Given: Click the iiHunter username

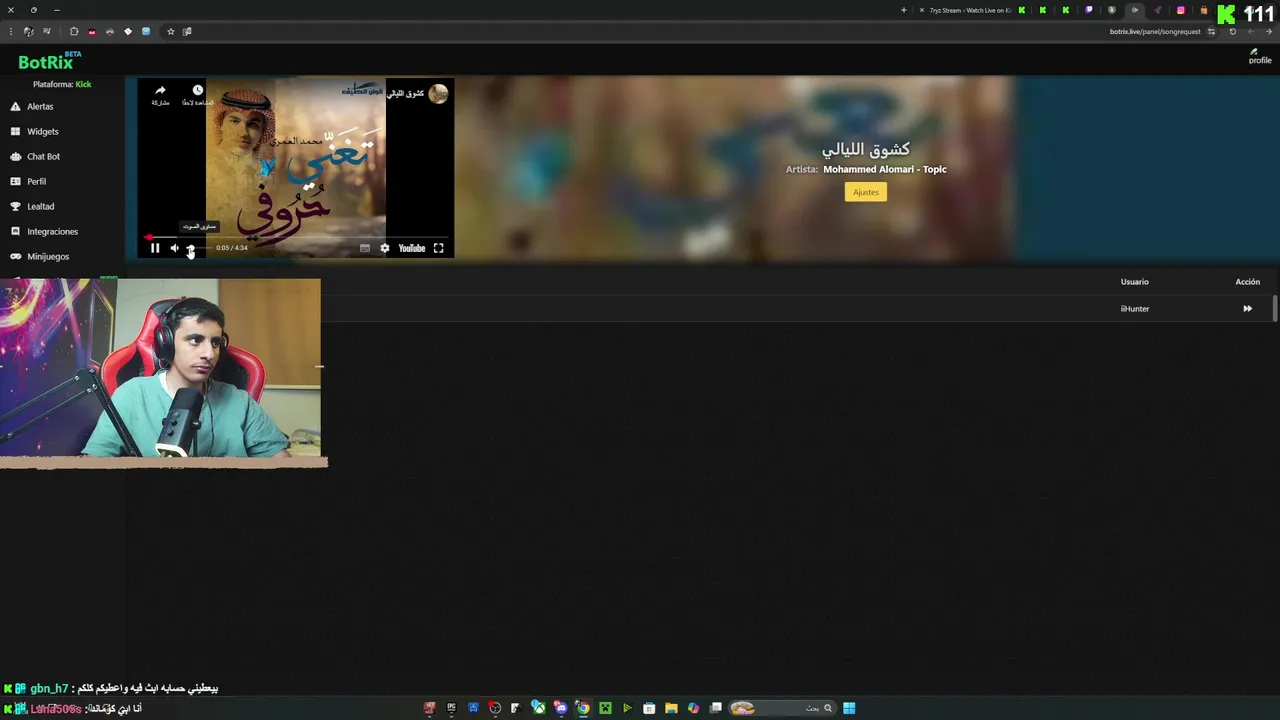Looking at the screenshot, I should 1135,309.
